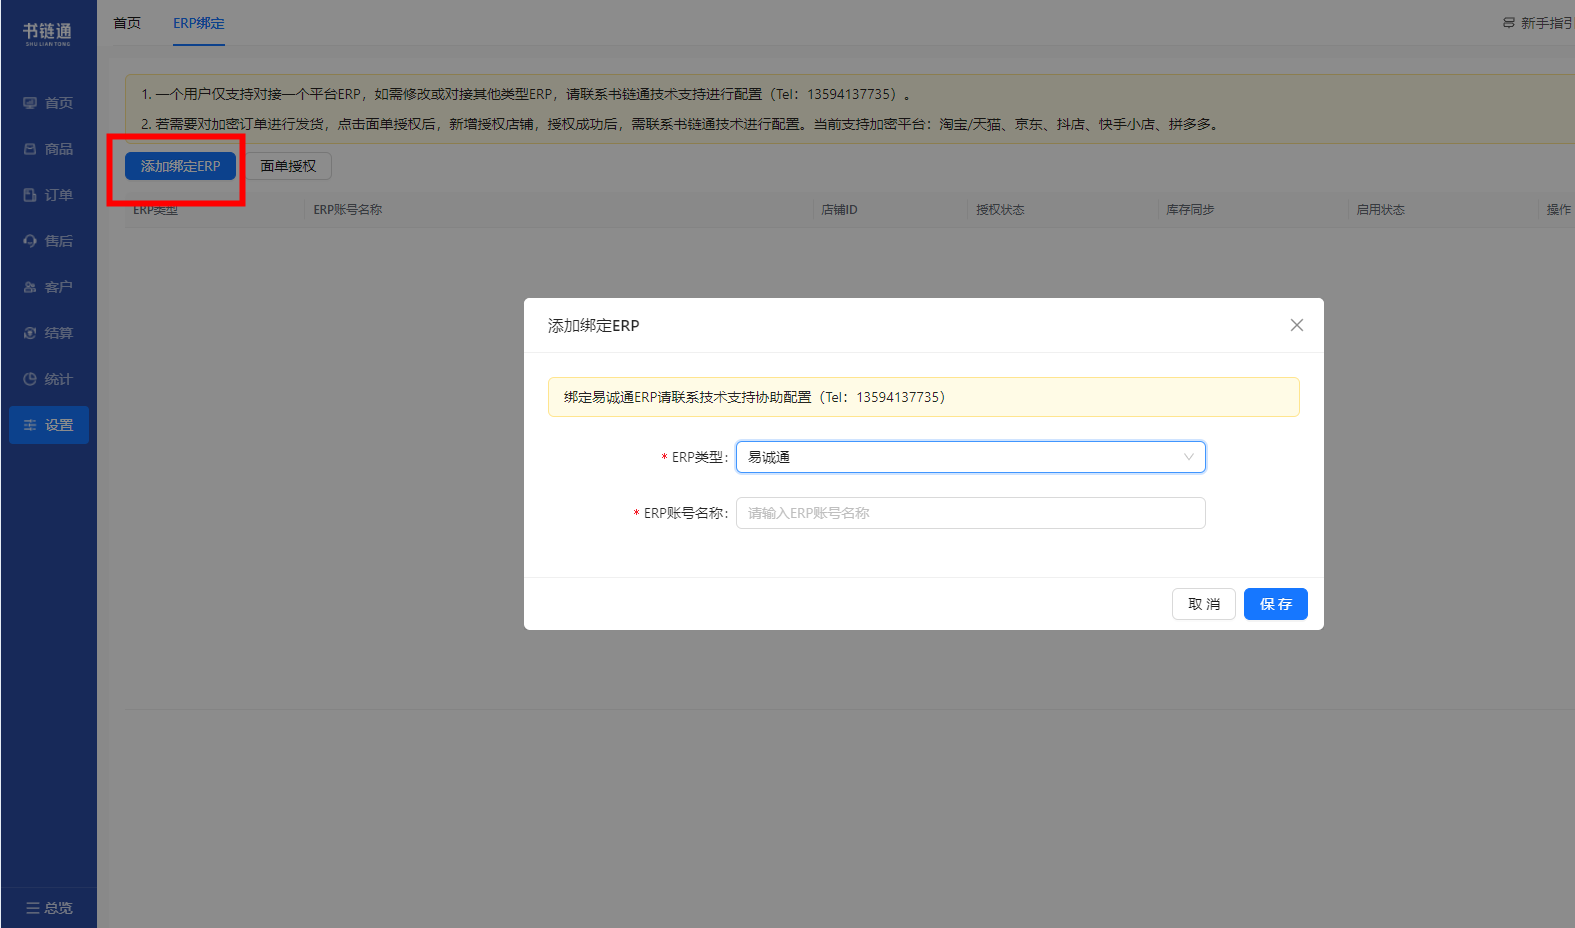The height and width of the screenshot is (928, 1575).
Task: Click the first notice line about 一个用户仅支持对接一个平台ERP
Action: tap(526, 94)
